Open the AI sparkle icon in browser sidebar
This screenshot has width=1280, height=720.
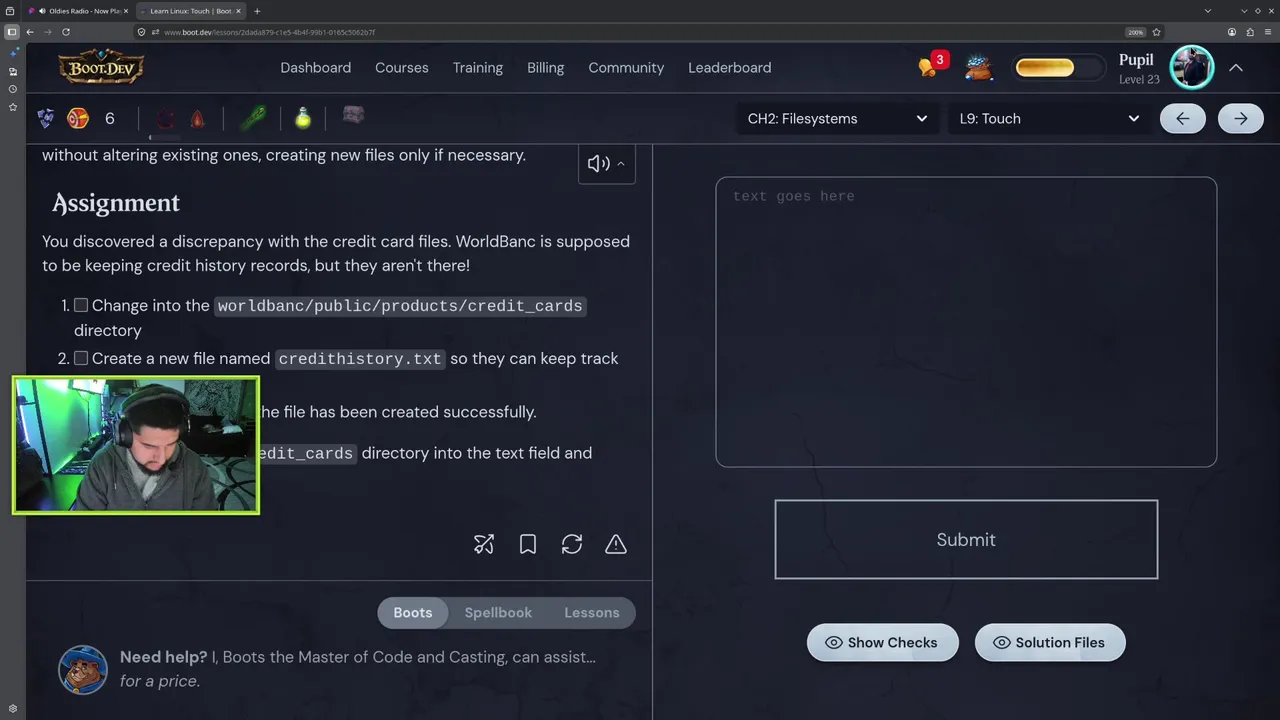[12, 53]
